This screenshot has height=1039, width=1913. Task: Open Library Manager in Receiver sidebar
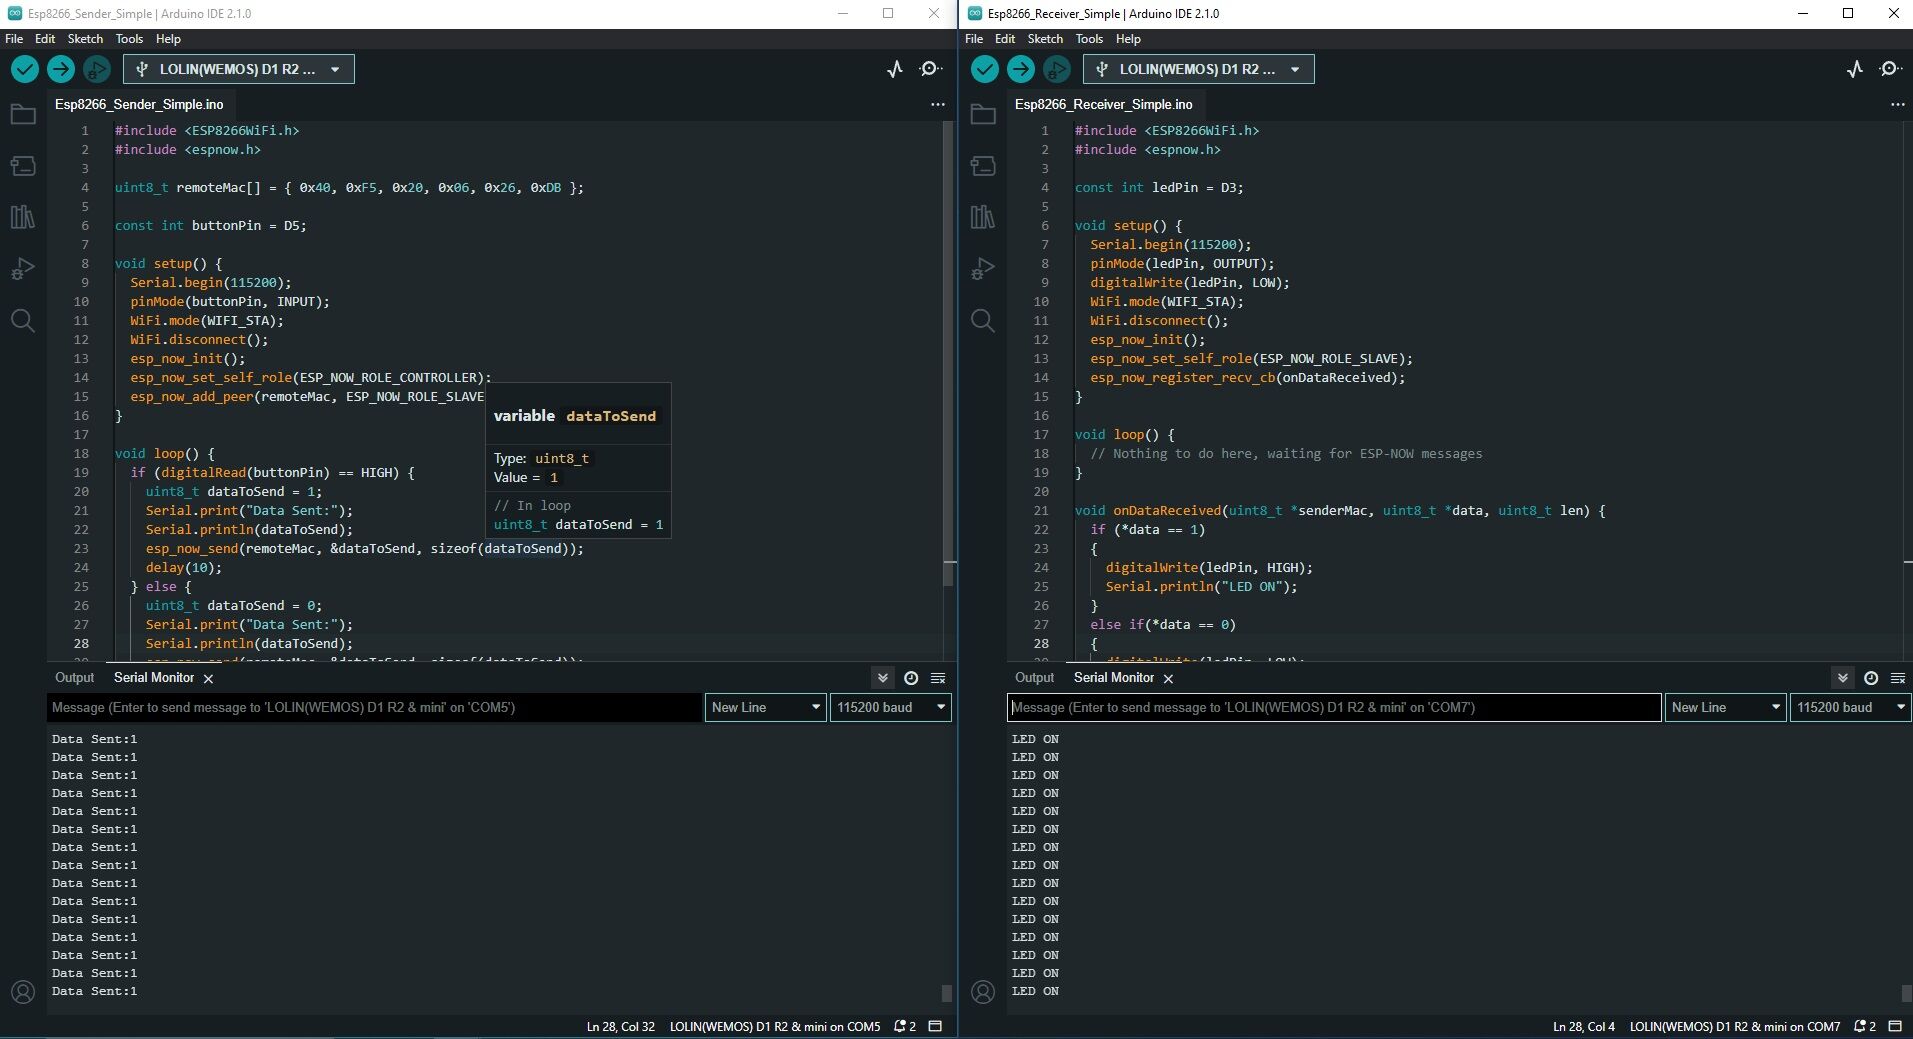(x=983, y=217)
